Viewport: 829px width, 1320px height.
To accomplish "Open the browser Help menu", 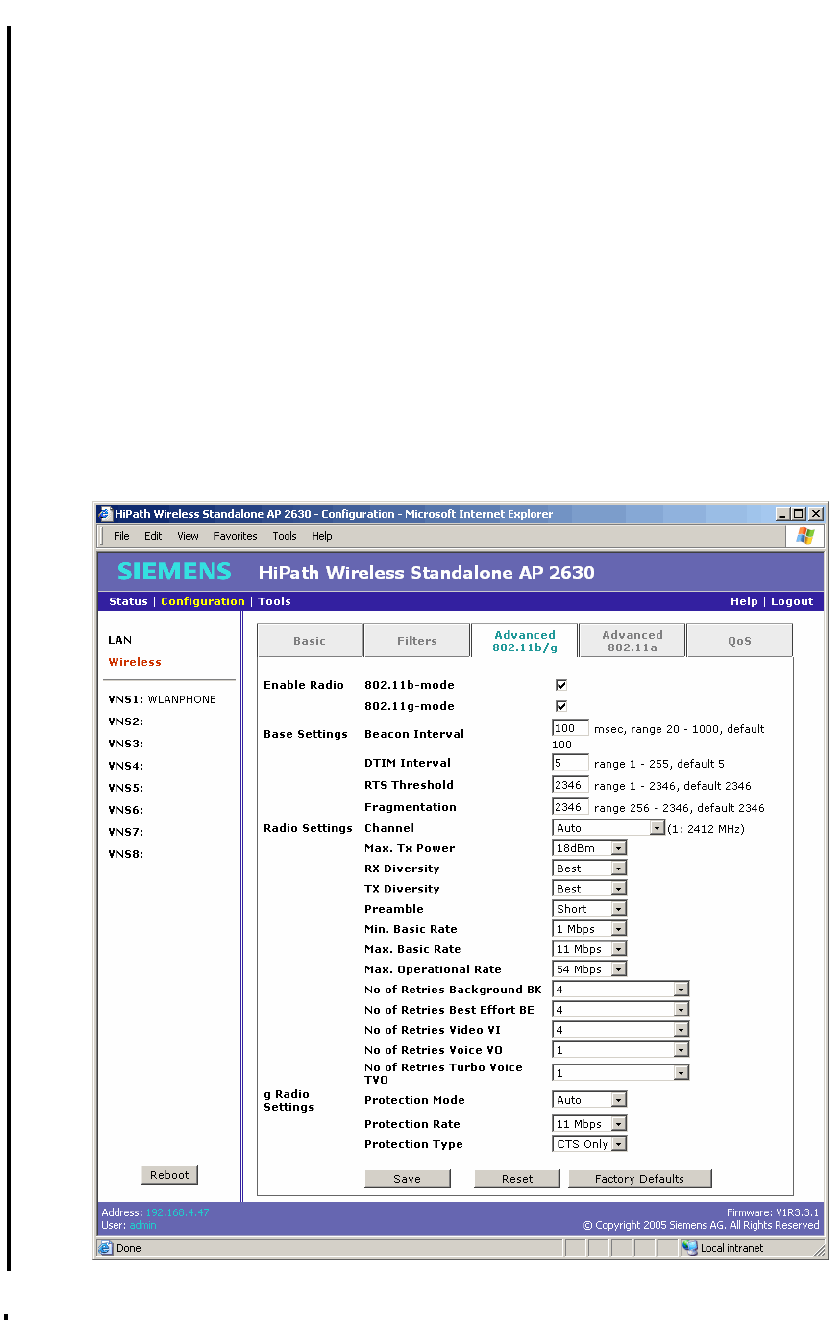I will pyautogui.click(x=322, y=536).
